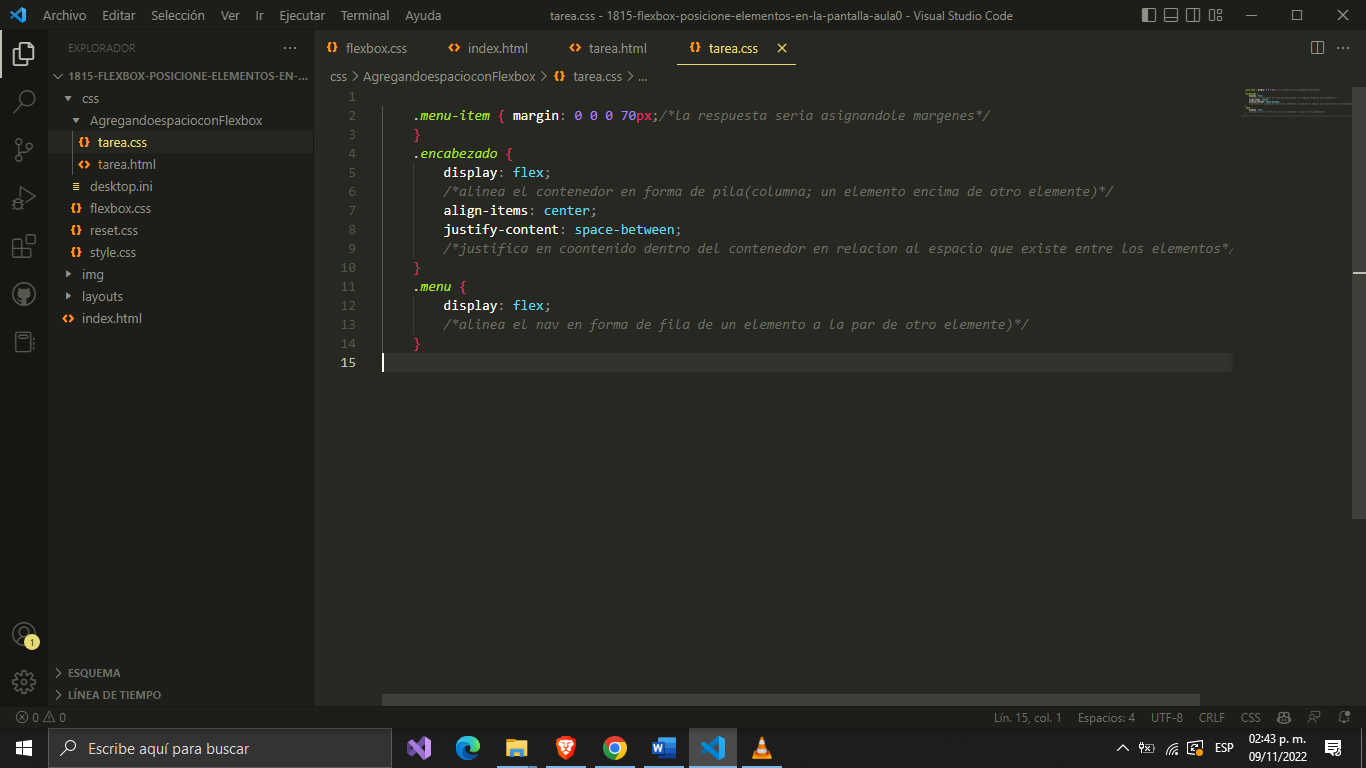1366x768 pixels.
Task: Collapse the css folder in explorer
Action: pyautogui.click(x=181, y=98)
